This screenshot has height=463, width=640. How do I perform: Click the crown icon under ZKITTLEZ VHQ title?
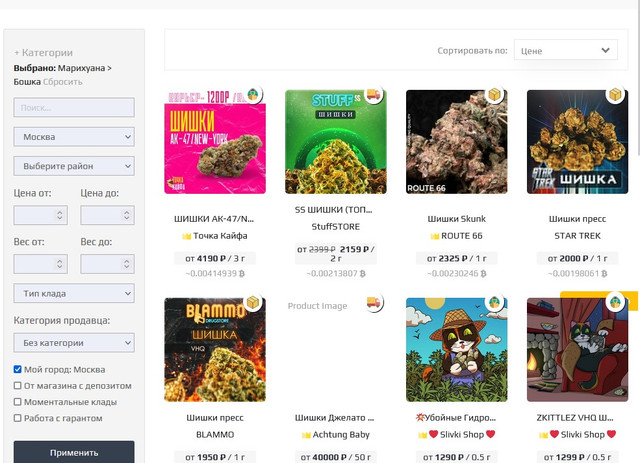coord(543,435)
